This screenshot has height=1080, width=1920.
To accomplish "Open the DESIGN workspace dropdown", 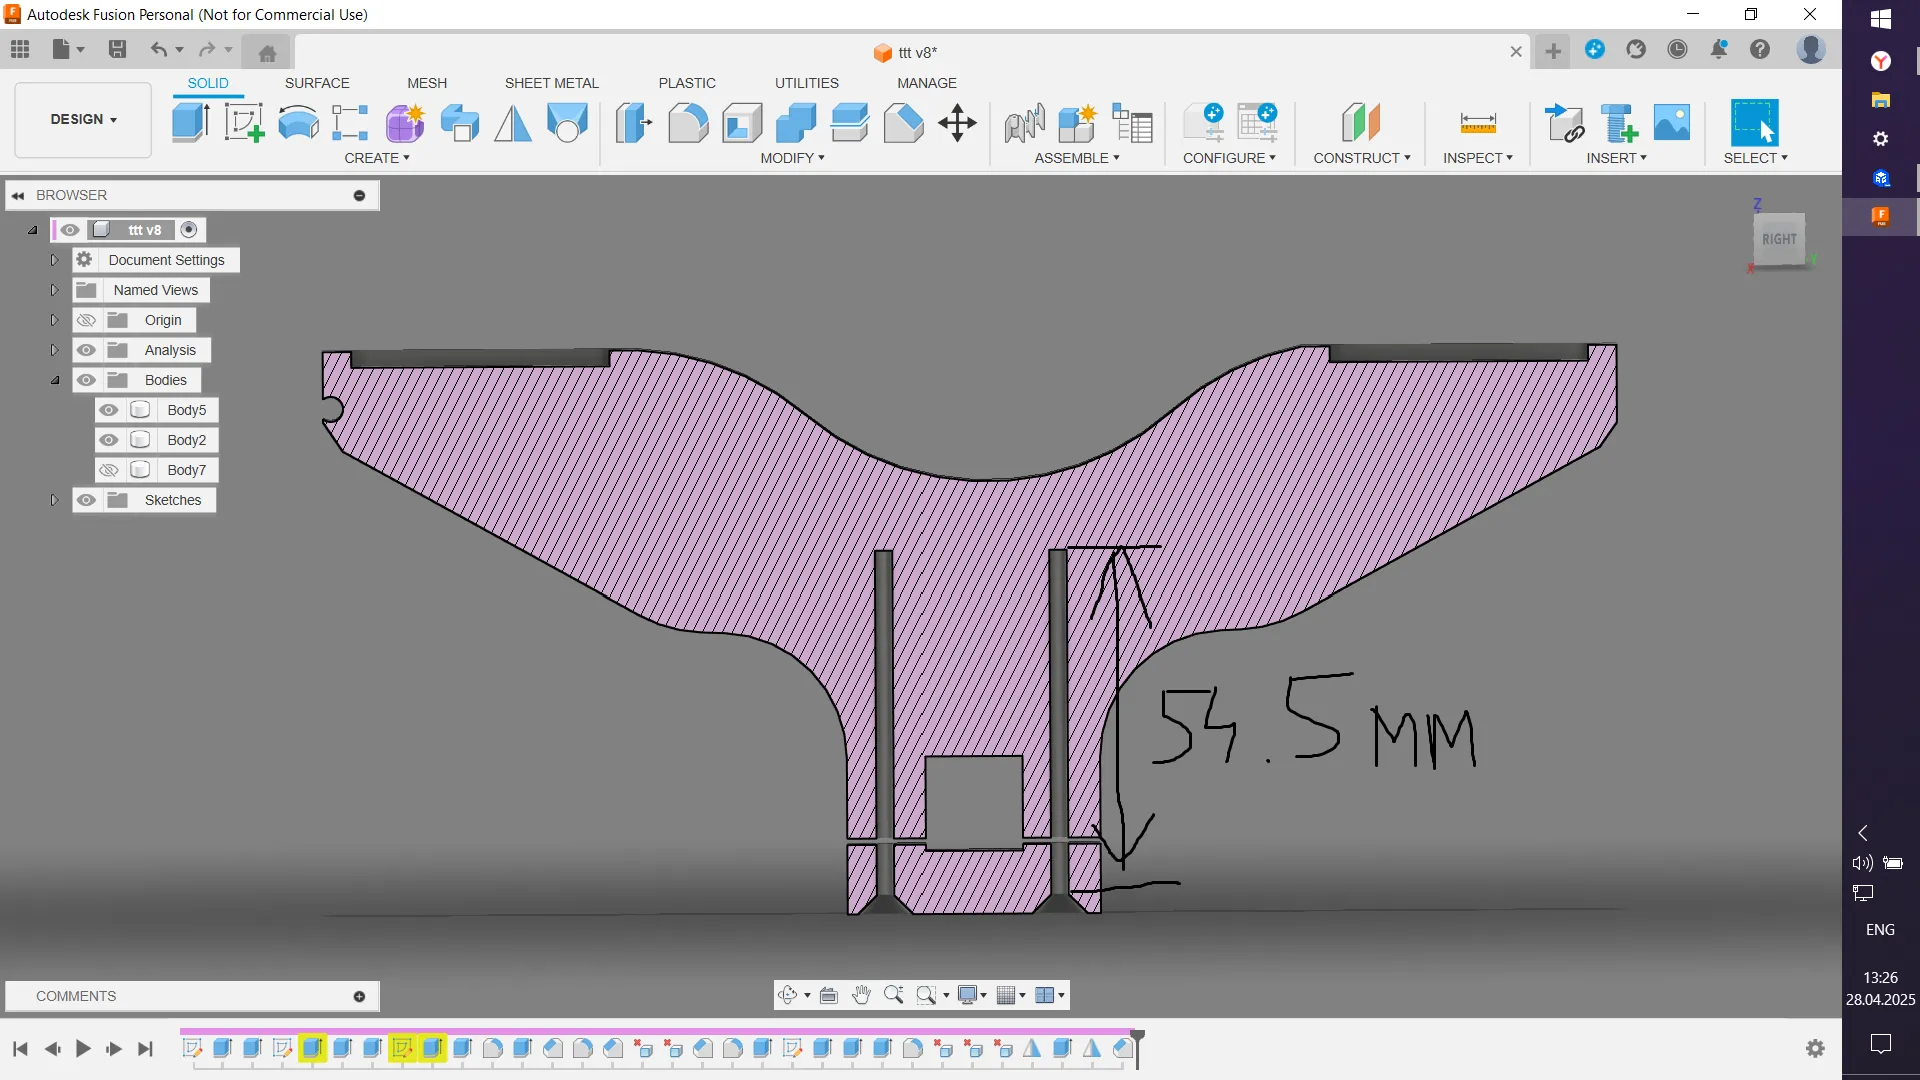I will [x=84, y=119].
